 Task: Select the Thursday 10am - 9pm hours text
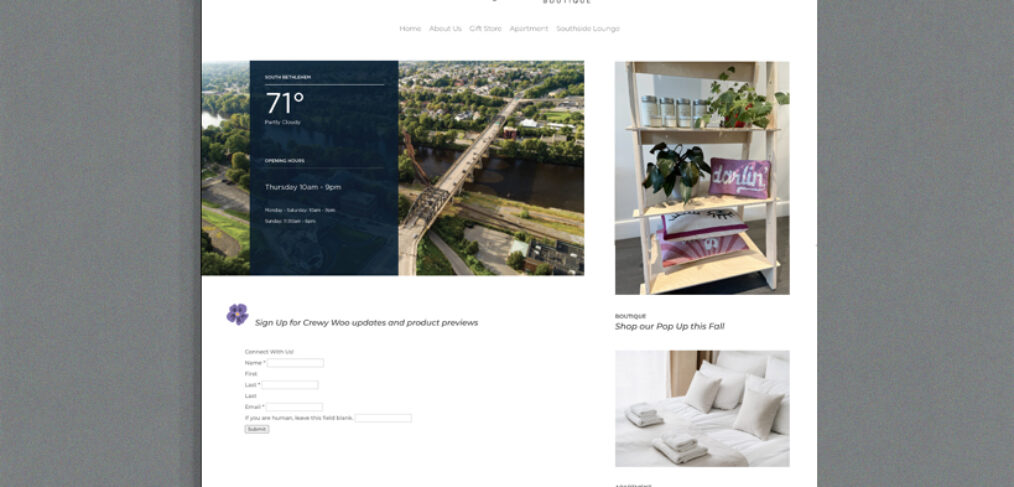click(303, 187)
